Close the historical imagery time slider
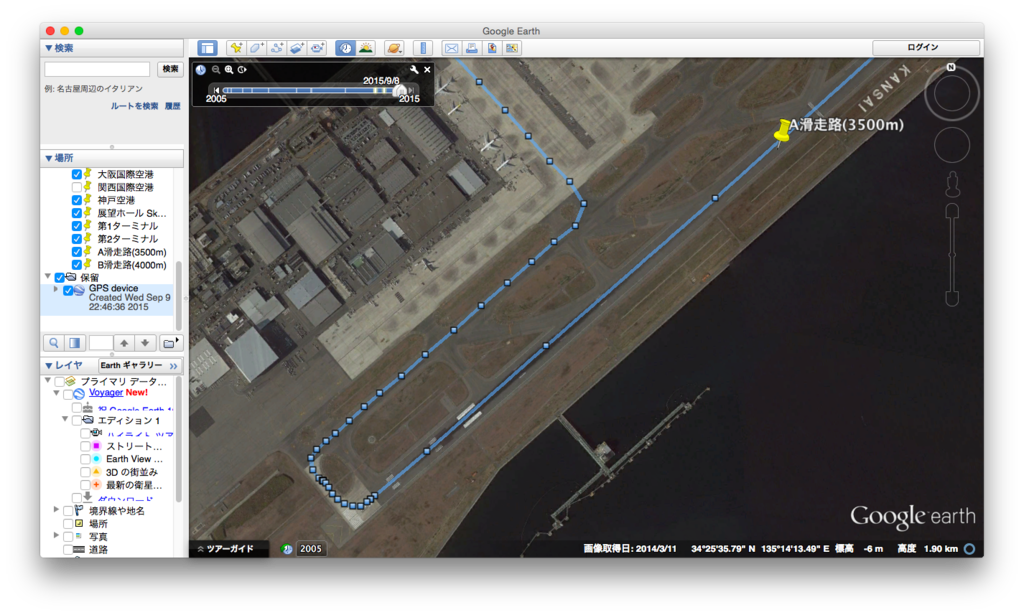Image resolution: width=1024 pixels, height=615 pixels. pos(427,69)
